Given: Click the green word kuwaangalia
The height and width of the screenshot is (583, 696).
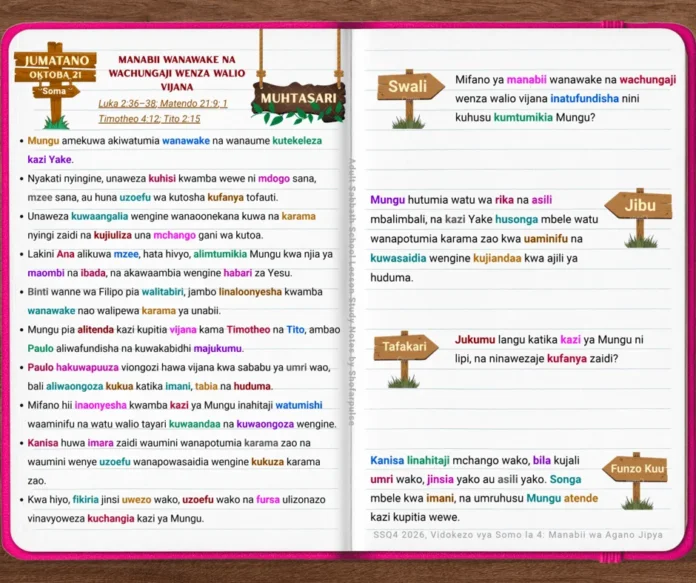Looking at the screenshot, I should click(x=99, y=216).
